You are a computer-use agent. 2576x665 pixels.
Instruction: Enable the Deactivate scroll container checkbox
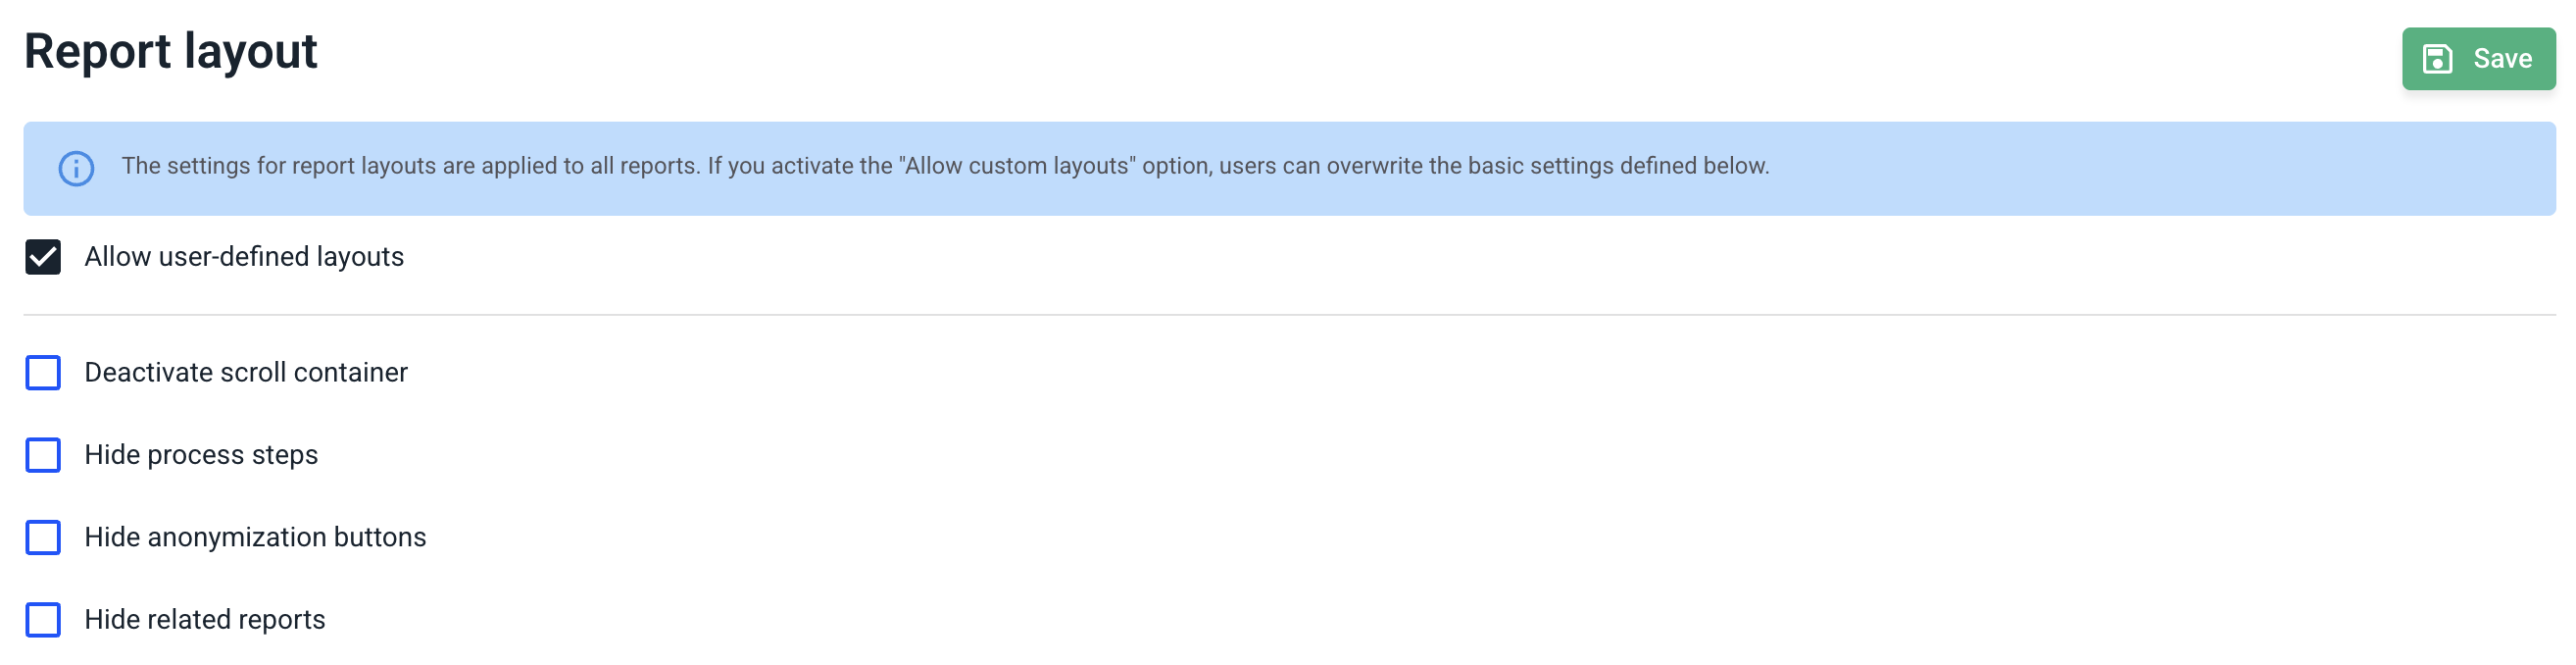[43, 373]
